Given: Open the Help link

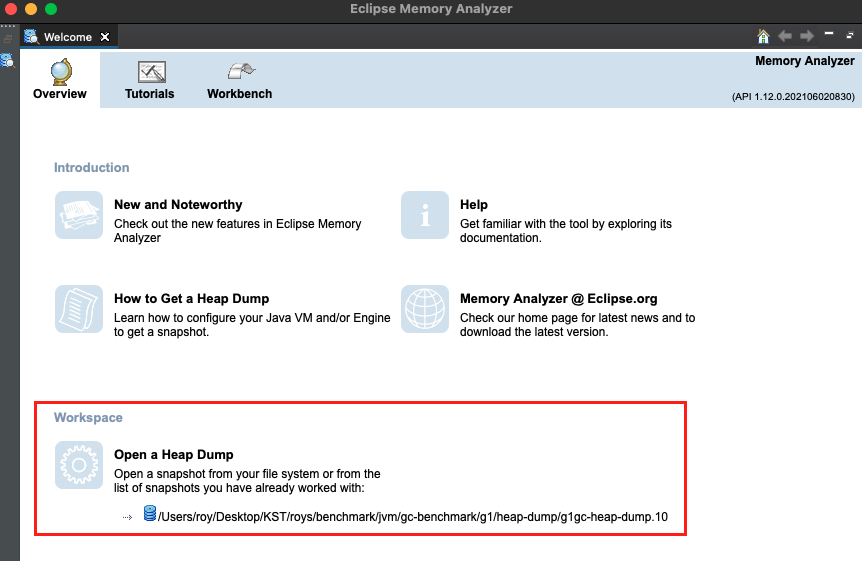Looking at the screenshot, I should coord(474,205).
